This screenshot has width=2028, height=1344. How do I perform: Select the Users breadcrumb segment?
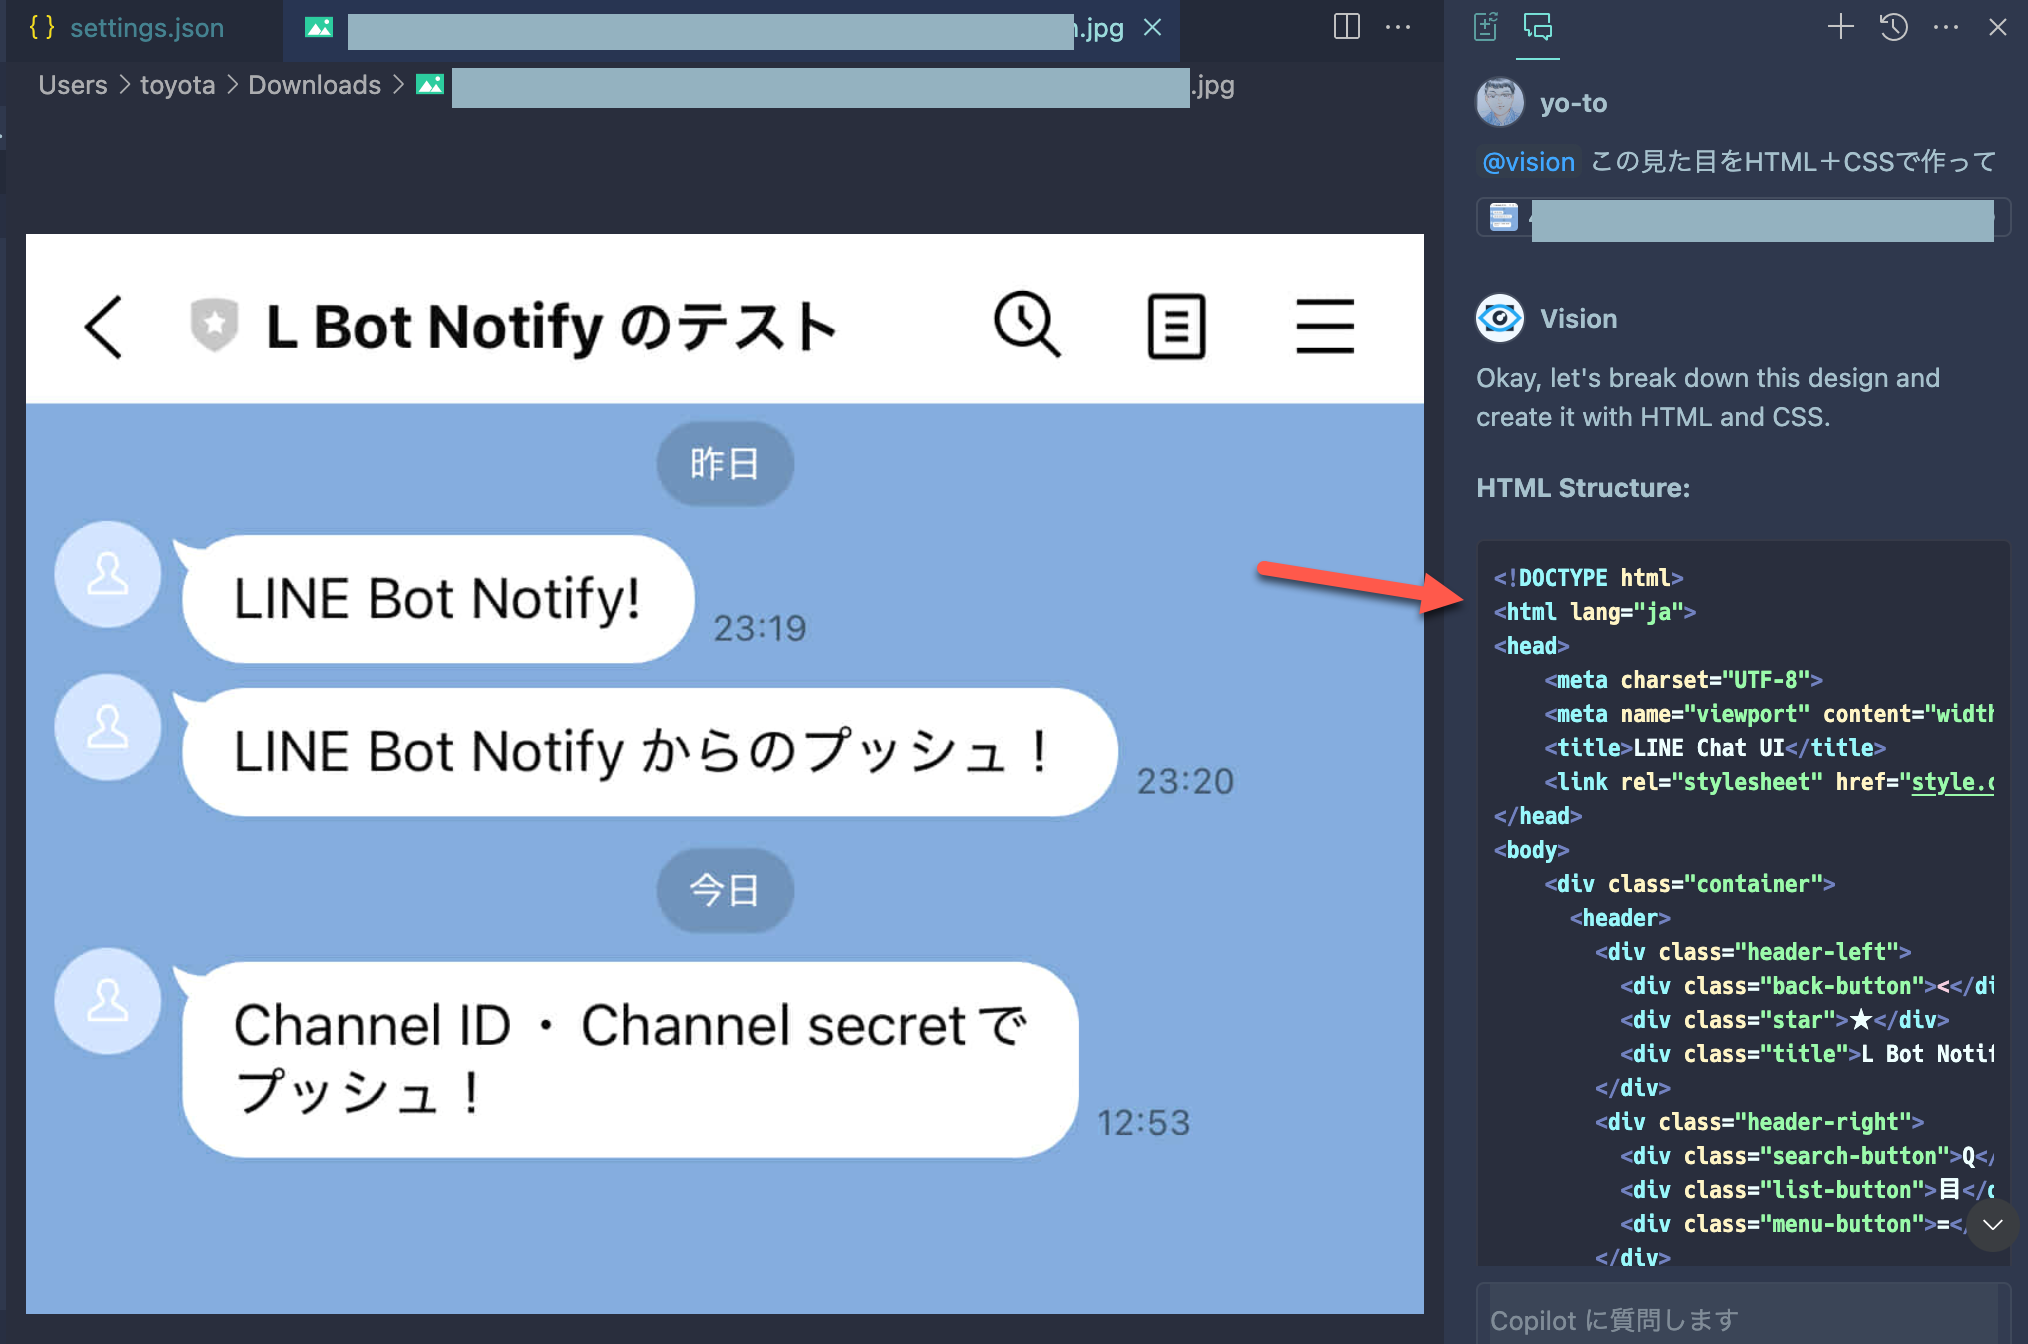coord(73,85)
